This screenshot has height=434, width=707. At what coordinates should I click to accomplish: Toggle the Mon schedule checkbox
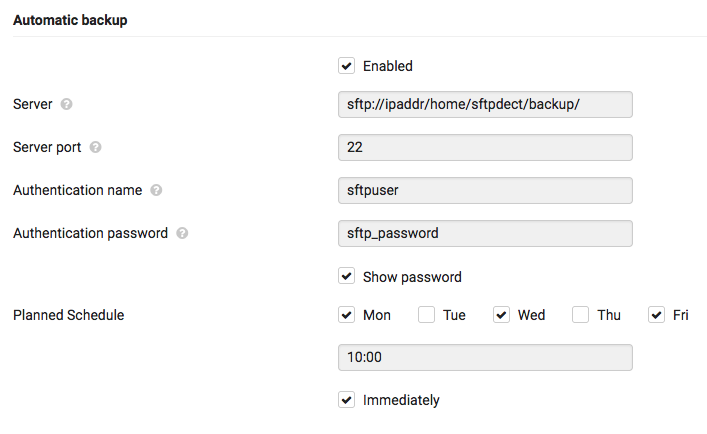346,315
